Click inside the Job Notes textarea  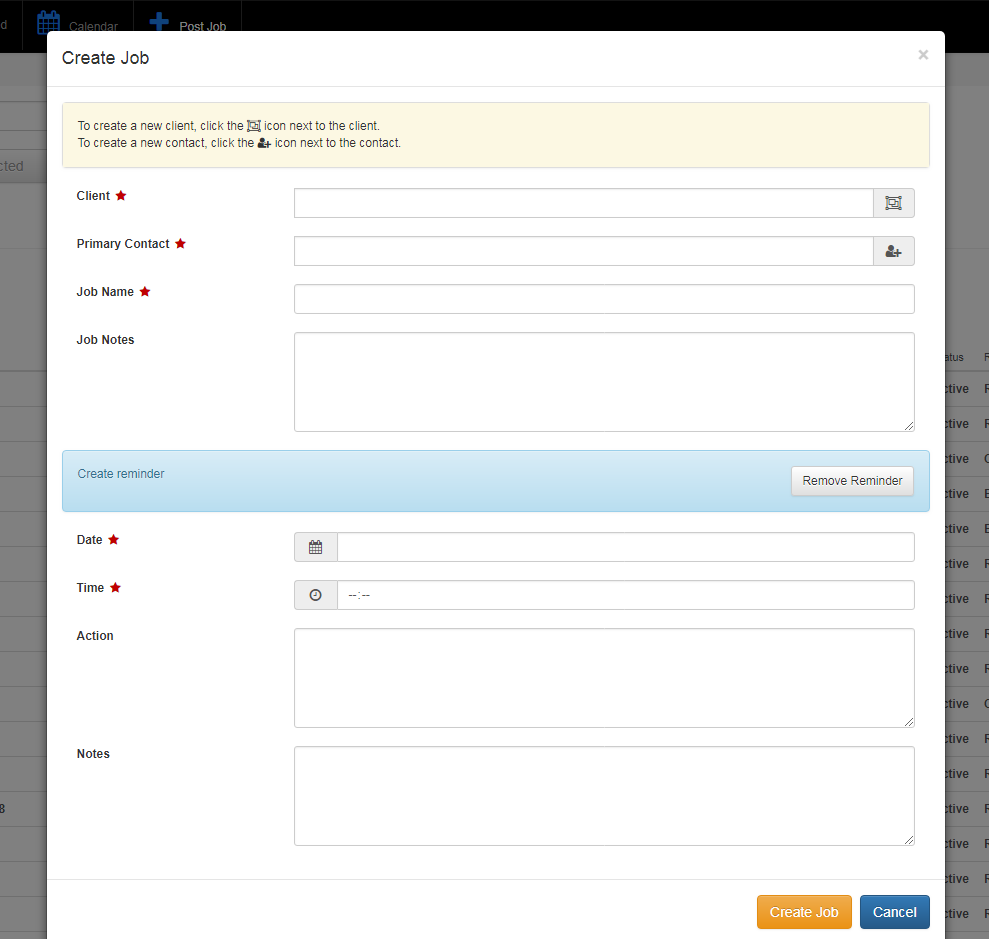[x=604, y=382]
